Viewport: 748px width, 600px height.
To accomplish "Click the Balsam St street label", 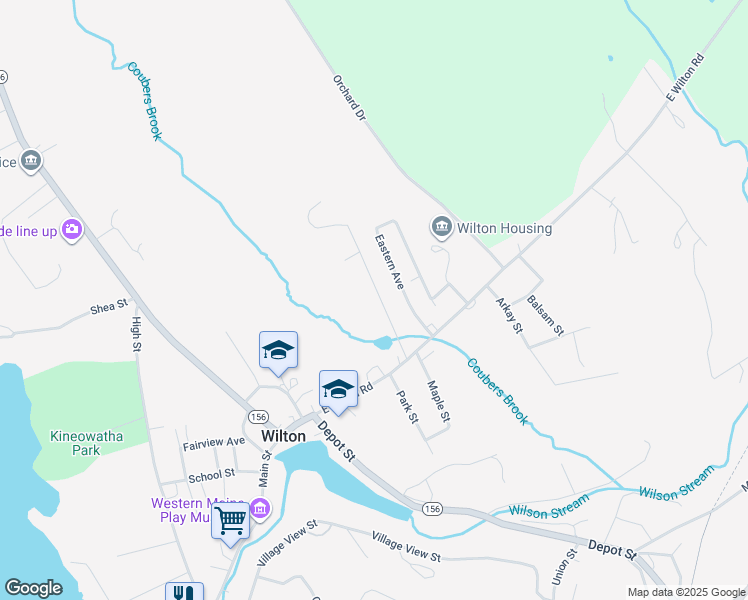I will (545, 315).
